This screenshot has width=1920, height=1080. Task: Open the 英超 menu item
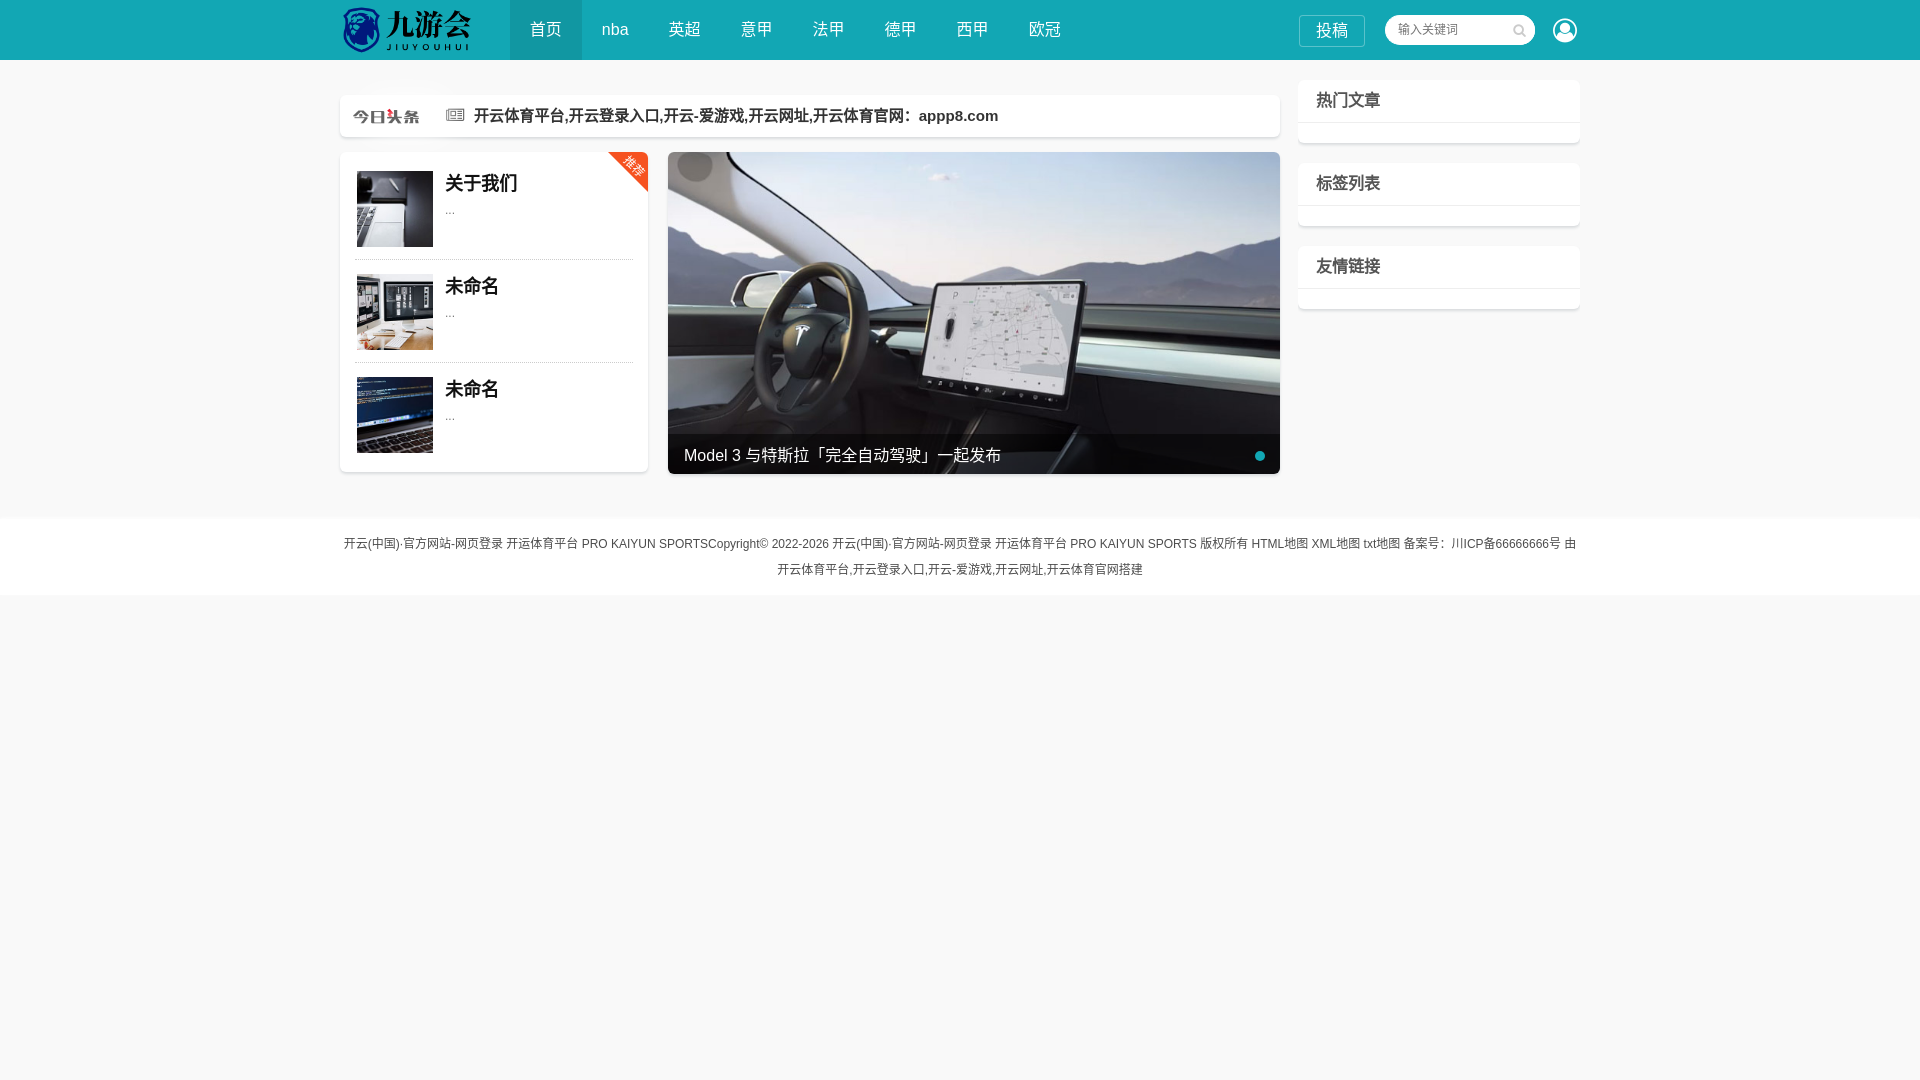coord(685,30)
